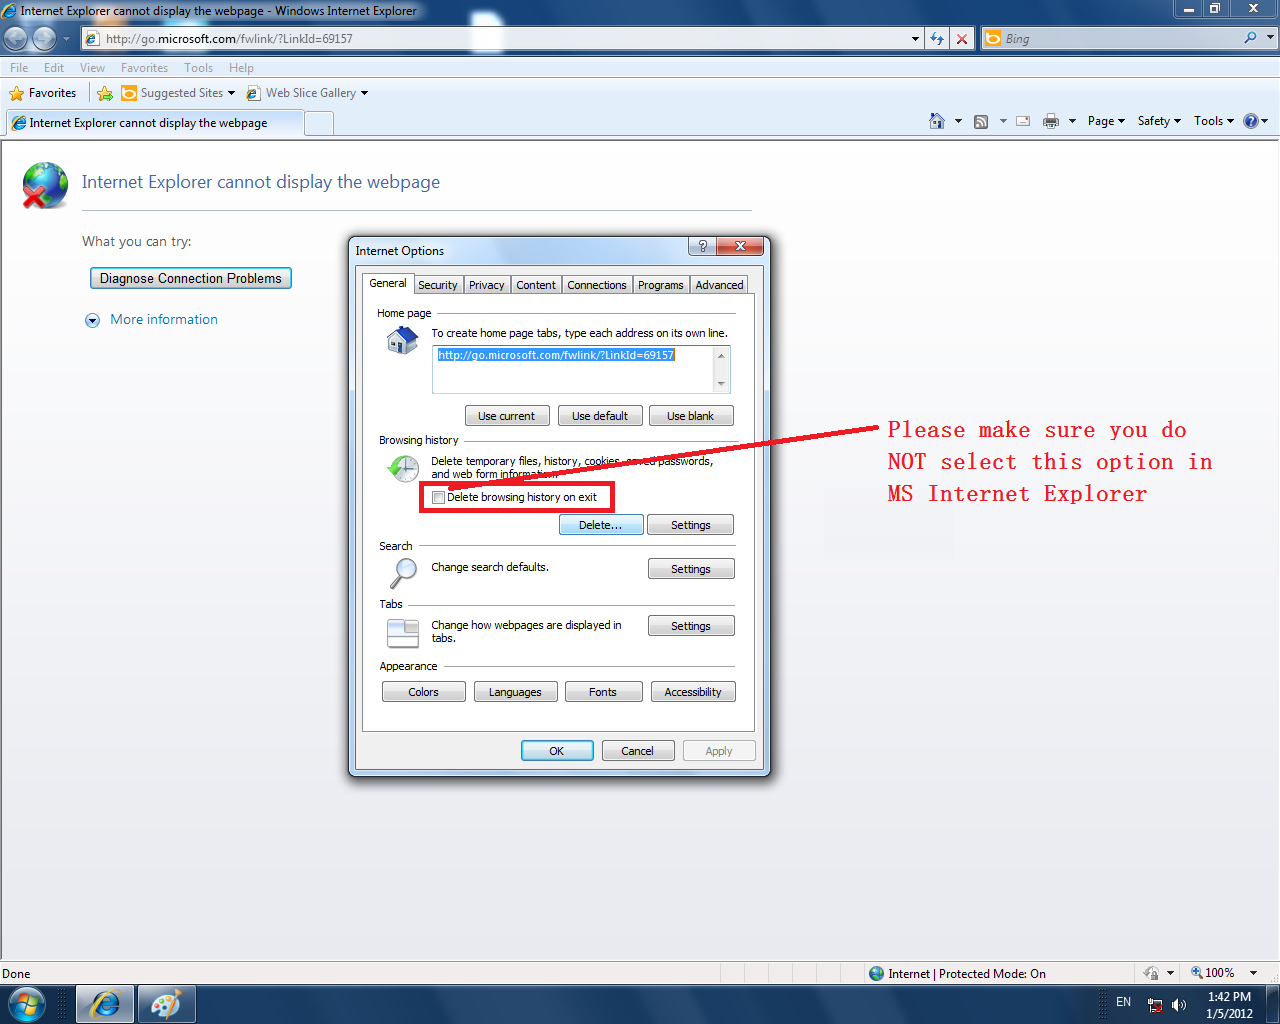This screenshot has height=1024, width=1280.
Task: Click Browsing history Settings button
Action: click(x=691, y=525)
